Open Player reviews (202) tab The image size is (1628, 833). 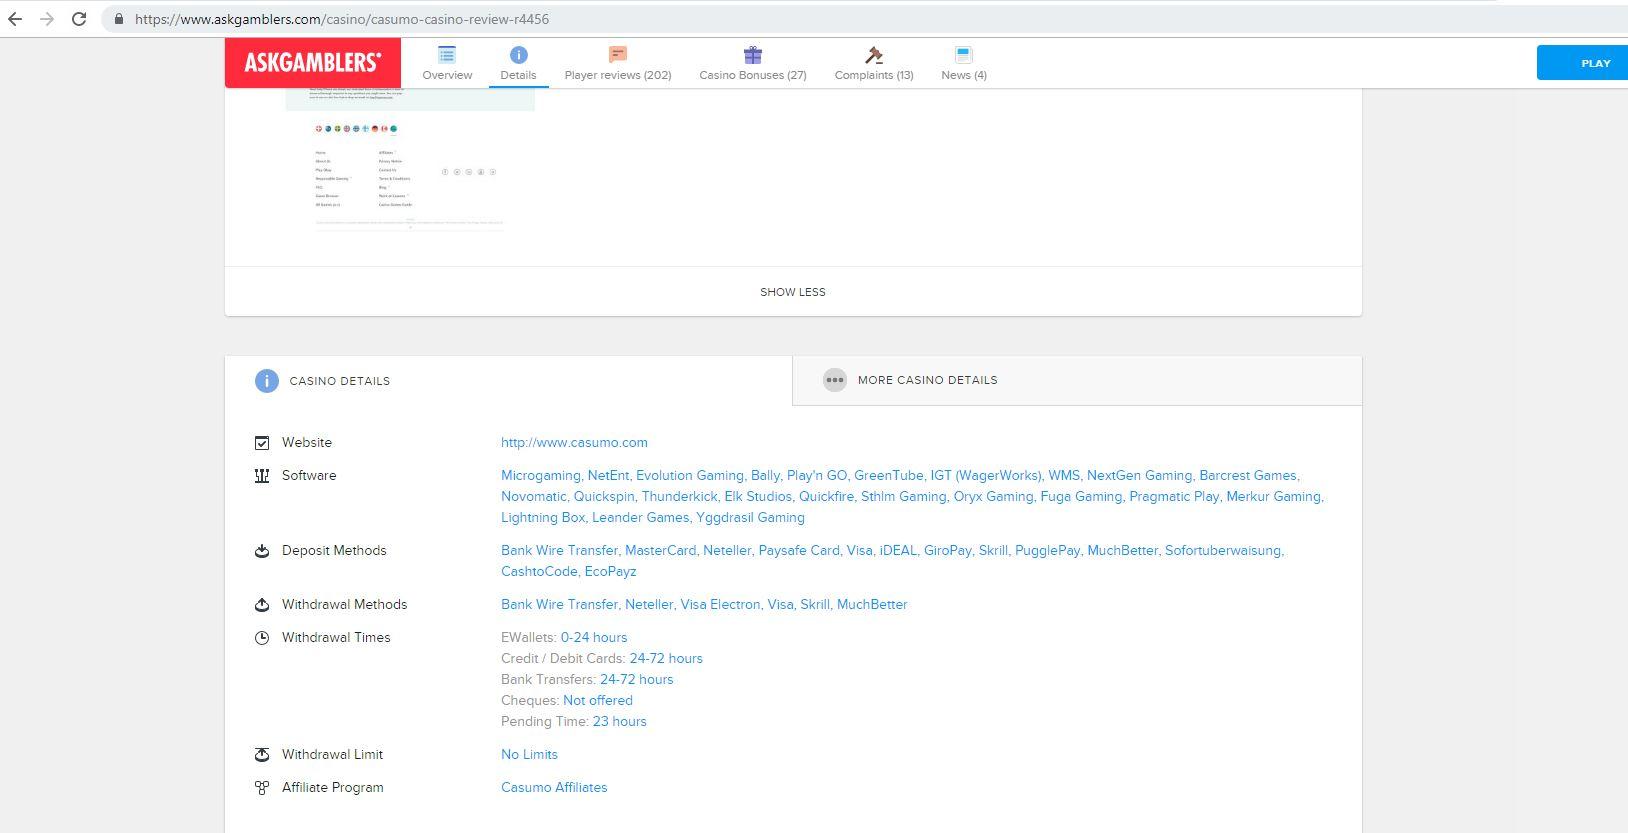tap(618, 75)
